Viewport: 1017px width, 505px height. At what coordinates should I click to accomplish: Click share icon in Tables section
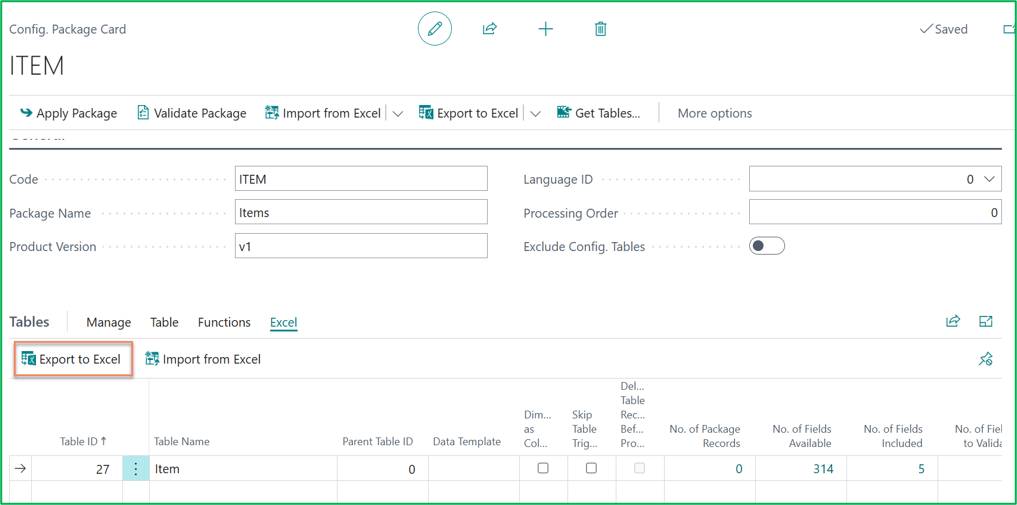point(953,322)
